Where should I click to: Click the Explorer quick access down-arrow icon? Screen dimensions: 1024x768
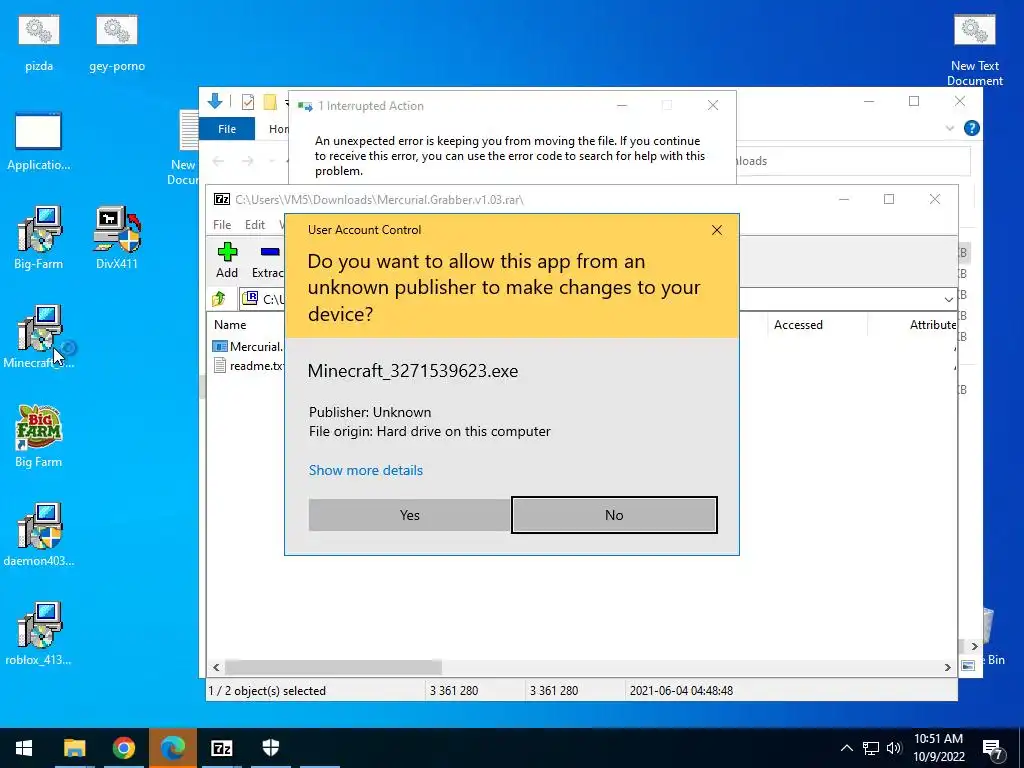pyautogui.click(x=215, y=101)
